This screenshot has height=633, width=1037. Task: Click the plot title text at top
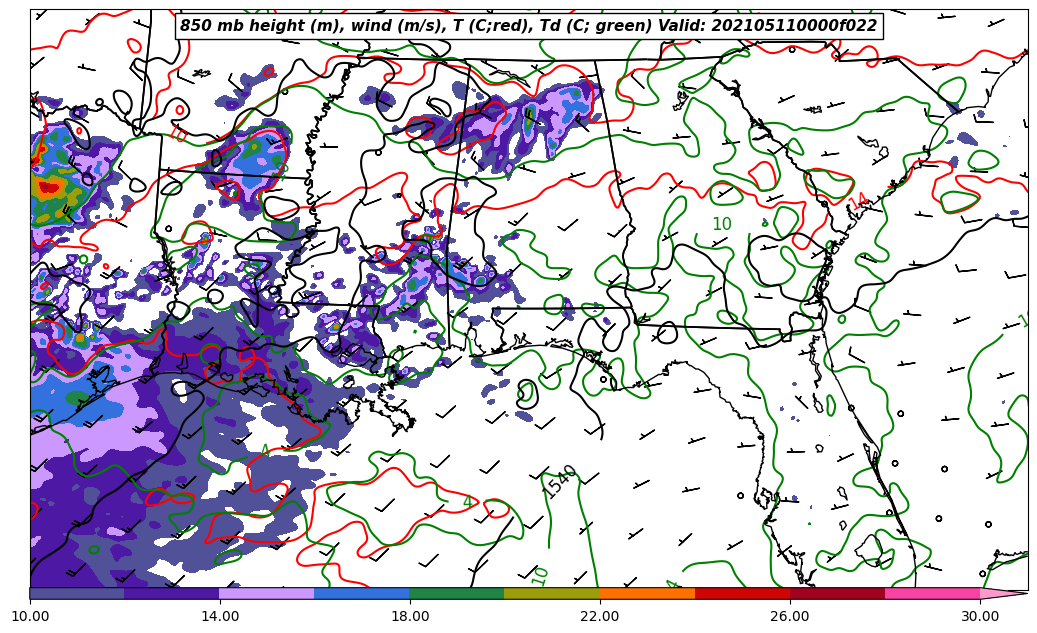pos(528,26)
